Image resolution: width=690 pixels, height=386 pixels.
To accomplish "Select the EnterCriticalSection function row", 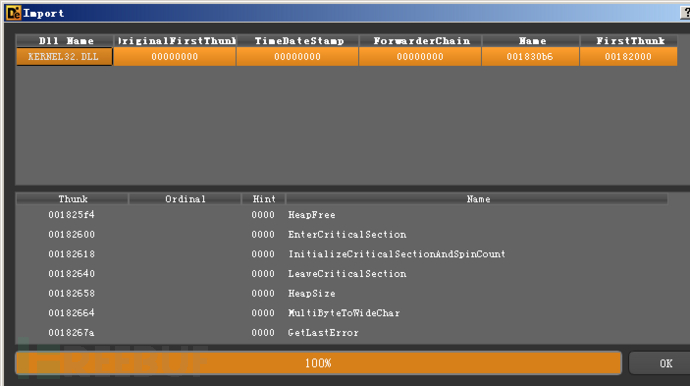I will click(342, 235).
